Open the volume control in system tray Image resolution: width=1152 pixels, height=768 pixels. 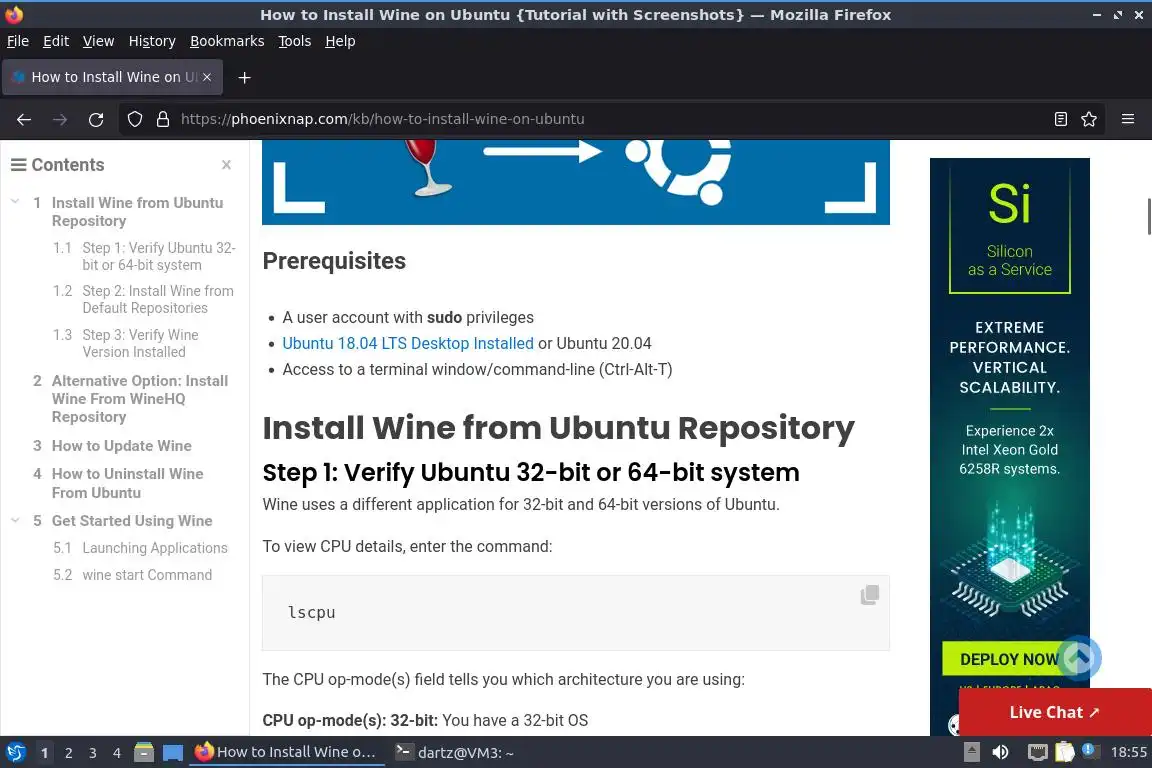1000,753
